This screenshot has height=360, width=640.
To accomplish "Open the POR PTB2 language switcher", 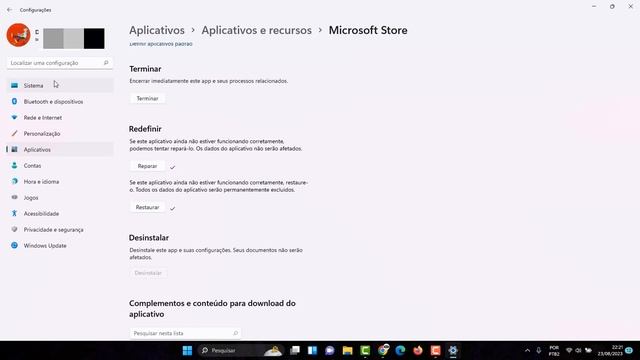I will coord(554,351).
